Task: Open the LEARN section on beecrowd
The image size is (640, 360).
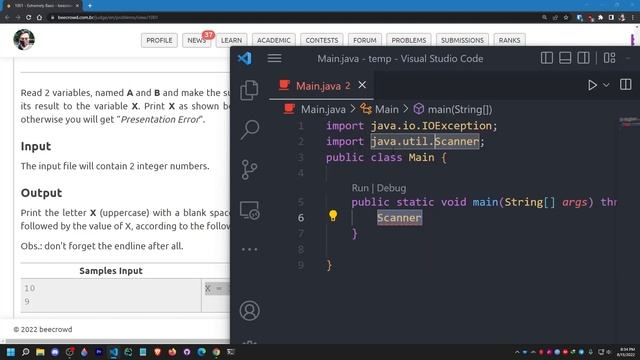Action: (231, 40)
